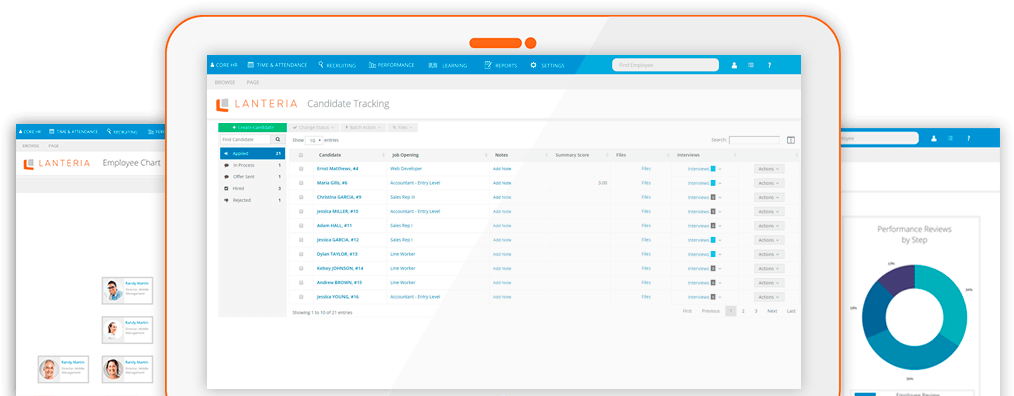The height and width of the screenshot is (396, 1014).
Task: Click interview count badge for Christina GARCIA
Action: tap(713, 197)
